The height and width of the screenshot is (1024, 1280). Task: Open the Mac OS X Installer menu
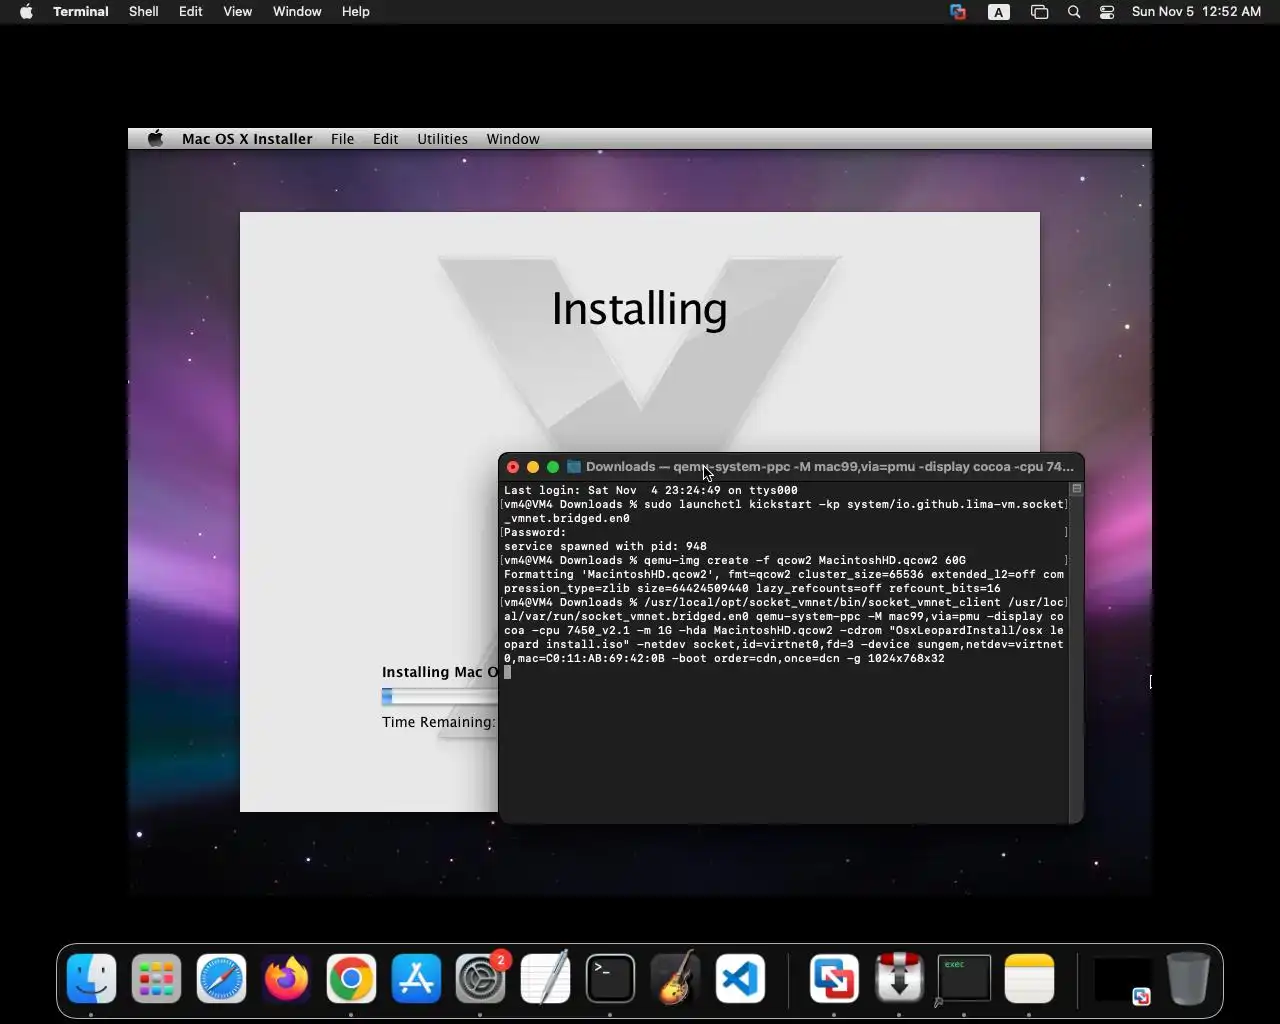pyautogui.click(x=247, y=139)
